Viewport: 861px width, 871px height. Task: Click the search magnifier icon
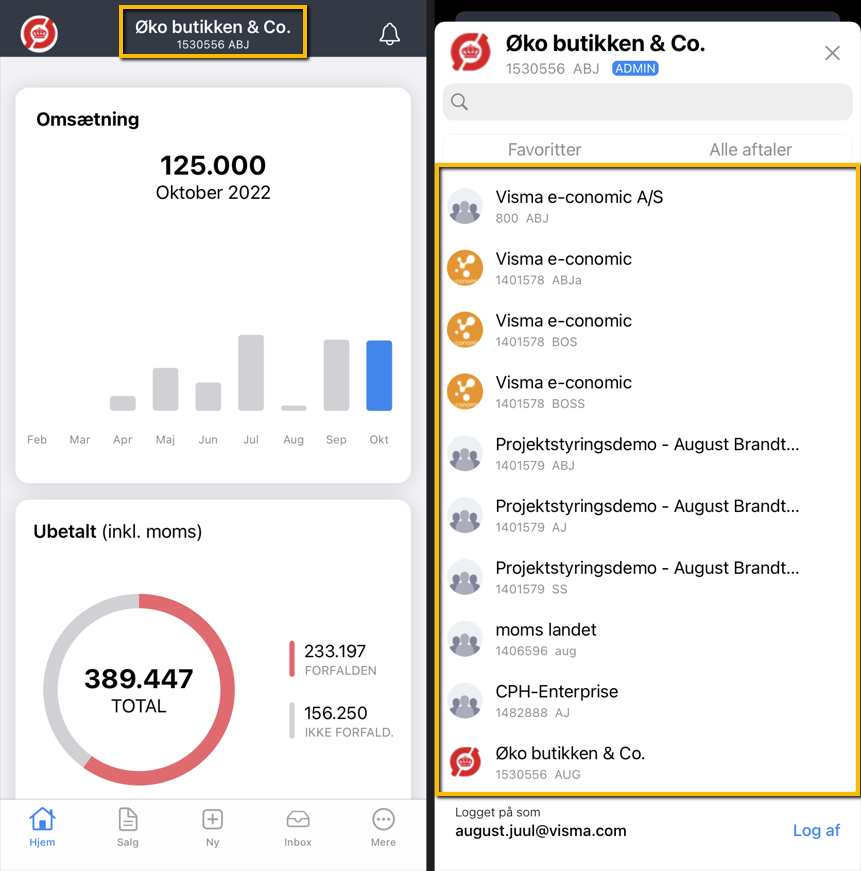(x=460, y=101)
